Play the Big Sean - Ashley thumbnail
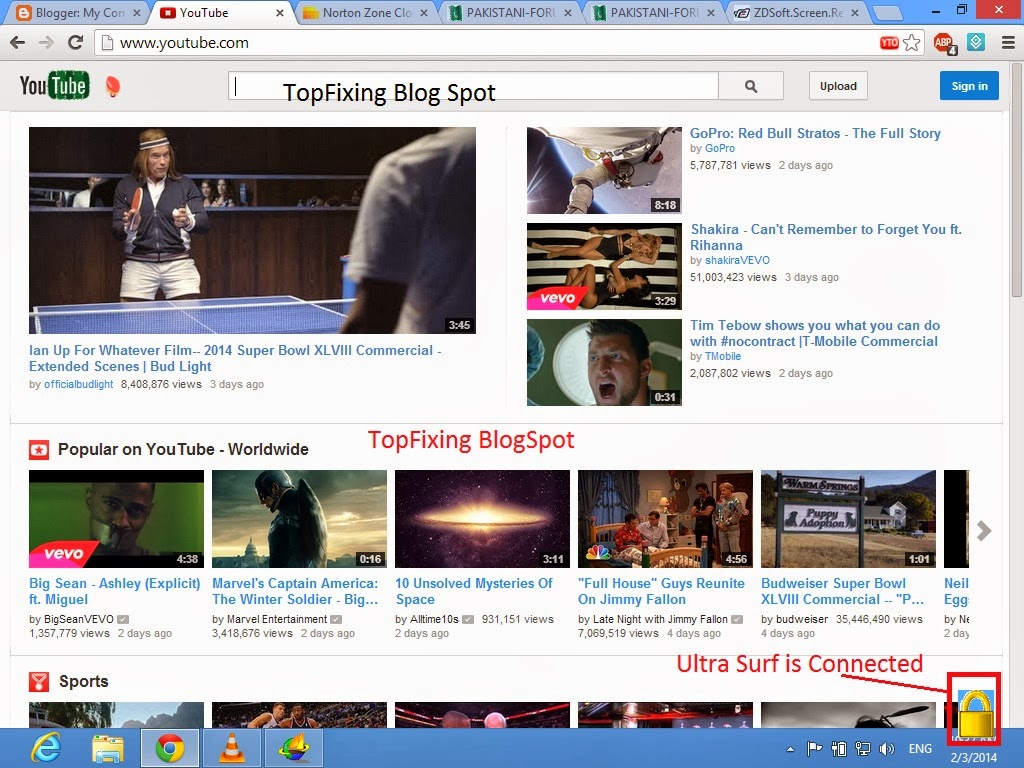 click(x=116, y=519)
